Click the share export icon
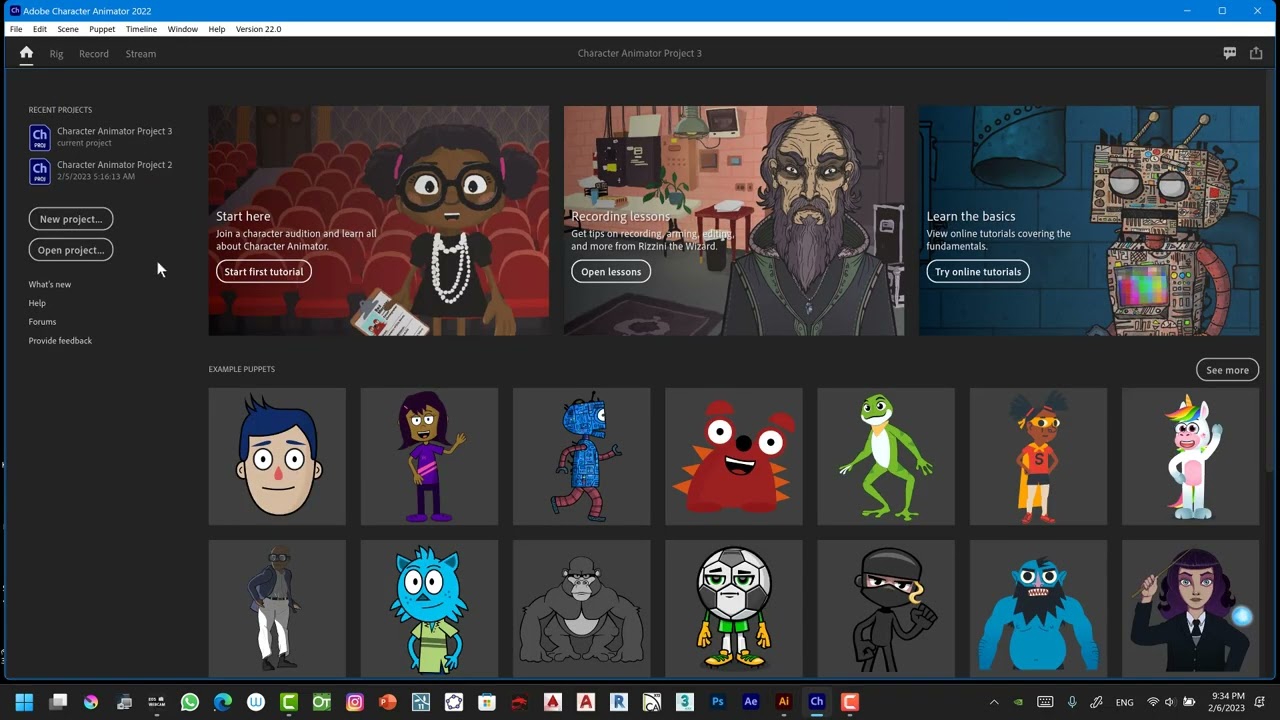1280x720 pixels. (1256, 53)
